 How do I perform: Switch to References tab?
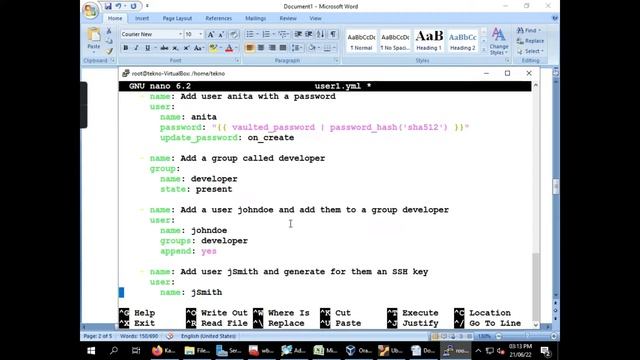218,18
